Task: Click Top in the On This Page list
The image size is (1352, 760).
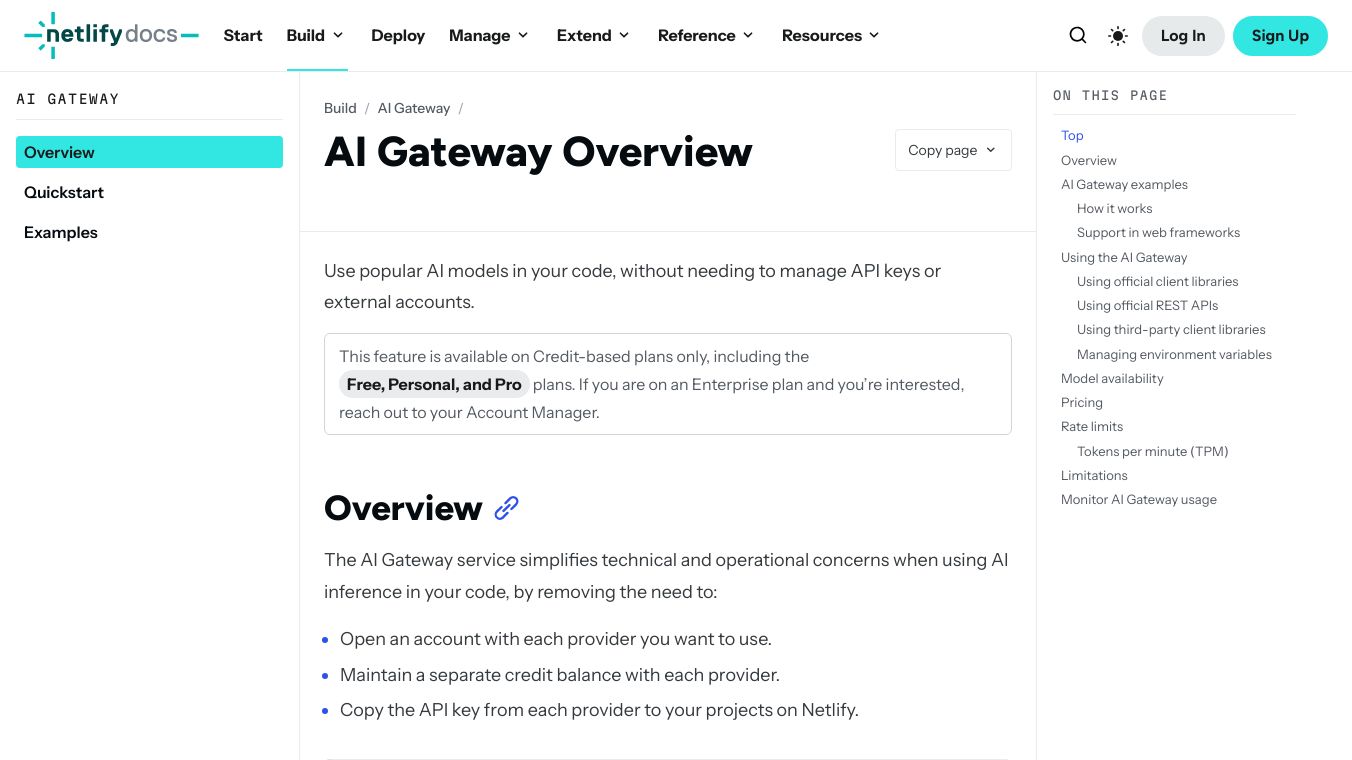Action: tap(1072, 135)
